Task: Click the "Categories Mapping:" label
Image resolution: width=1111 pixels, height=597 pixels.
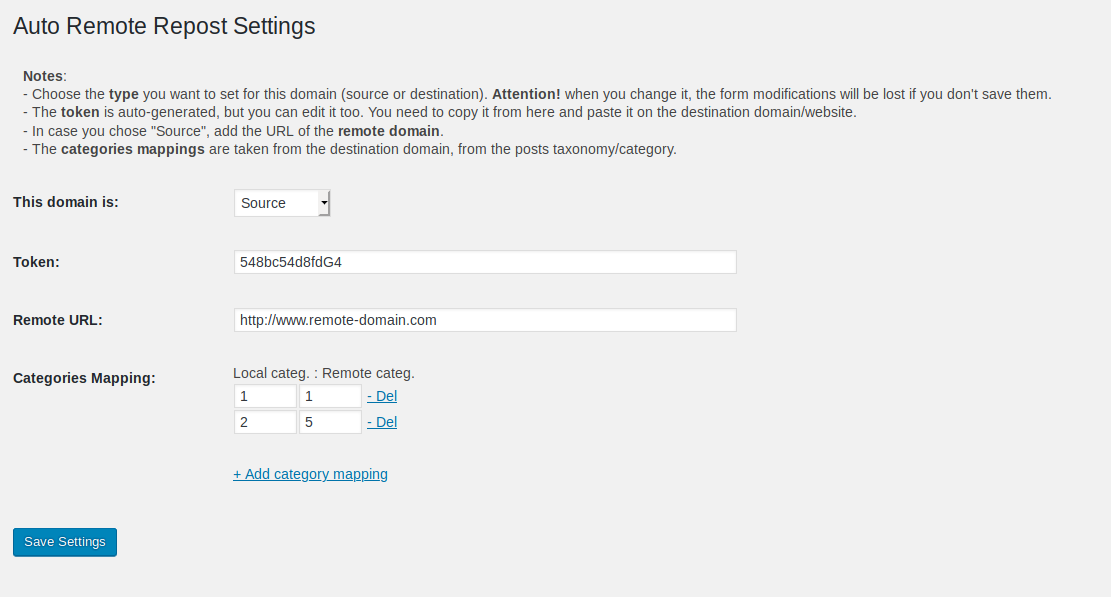Action: 84,378
